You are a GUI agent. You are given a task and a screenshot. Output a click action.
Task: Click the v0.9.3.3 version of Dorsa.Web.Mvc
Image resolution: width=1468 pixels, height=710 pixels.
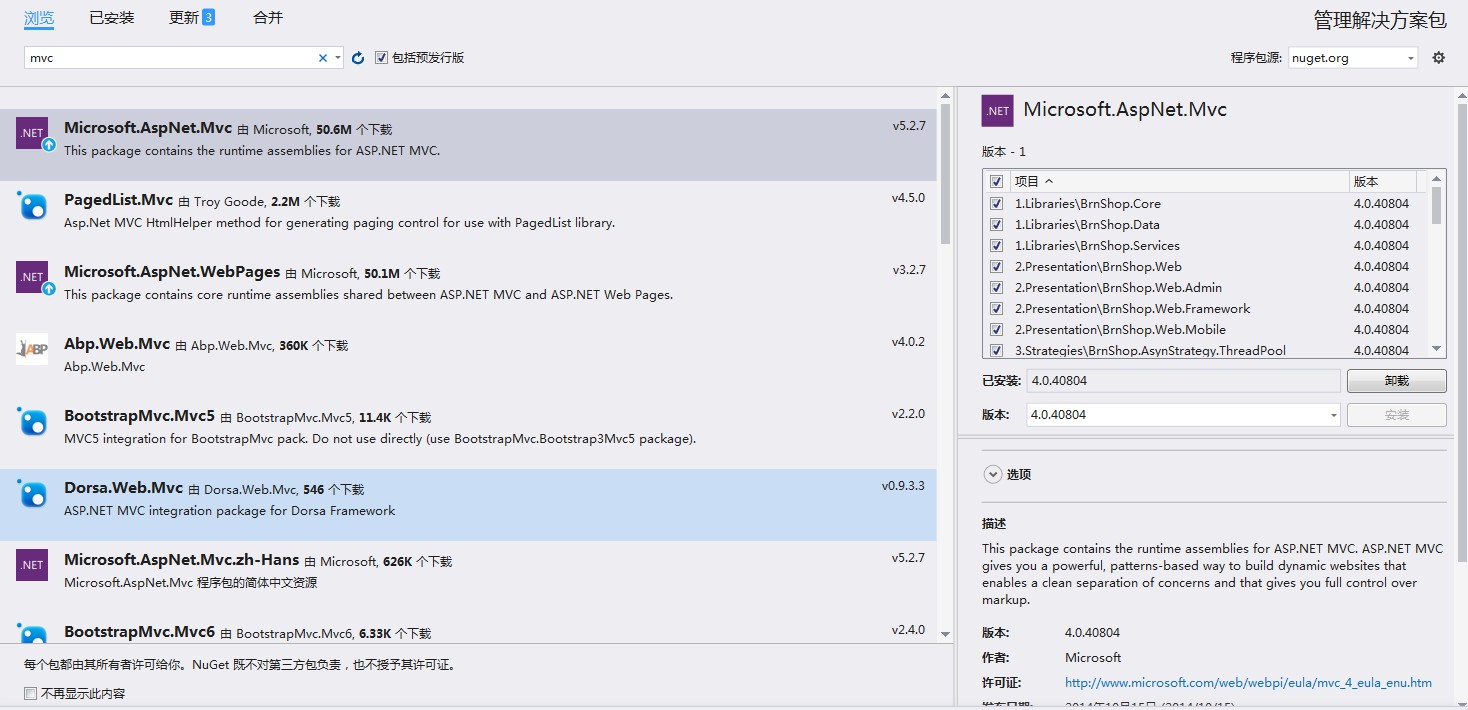click(903, 486)
